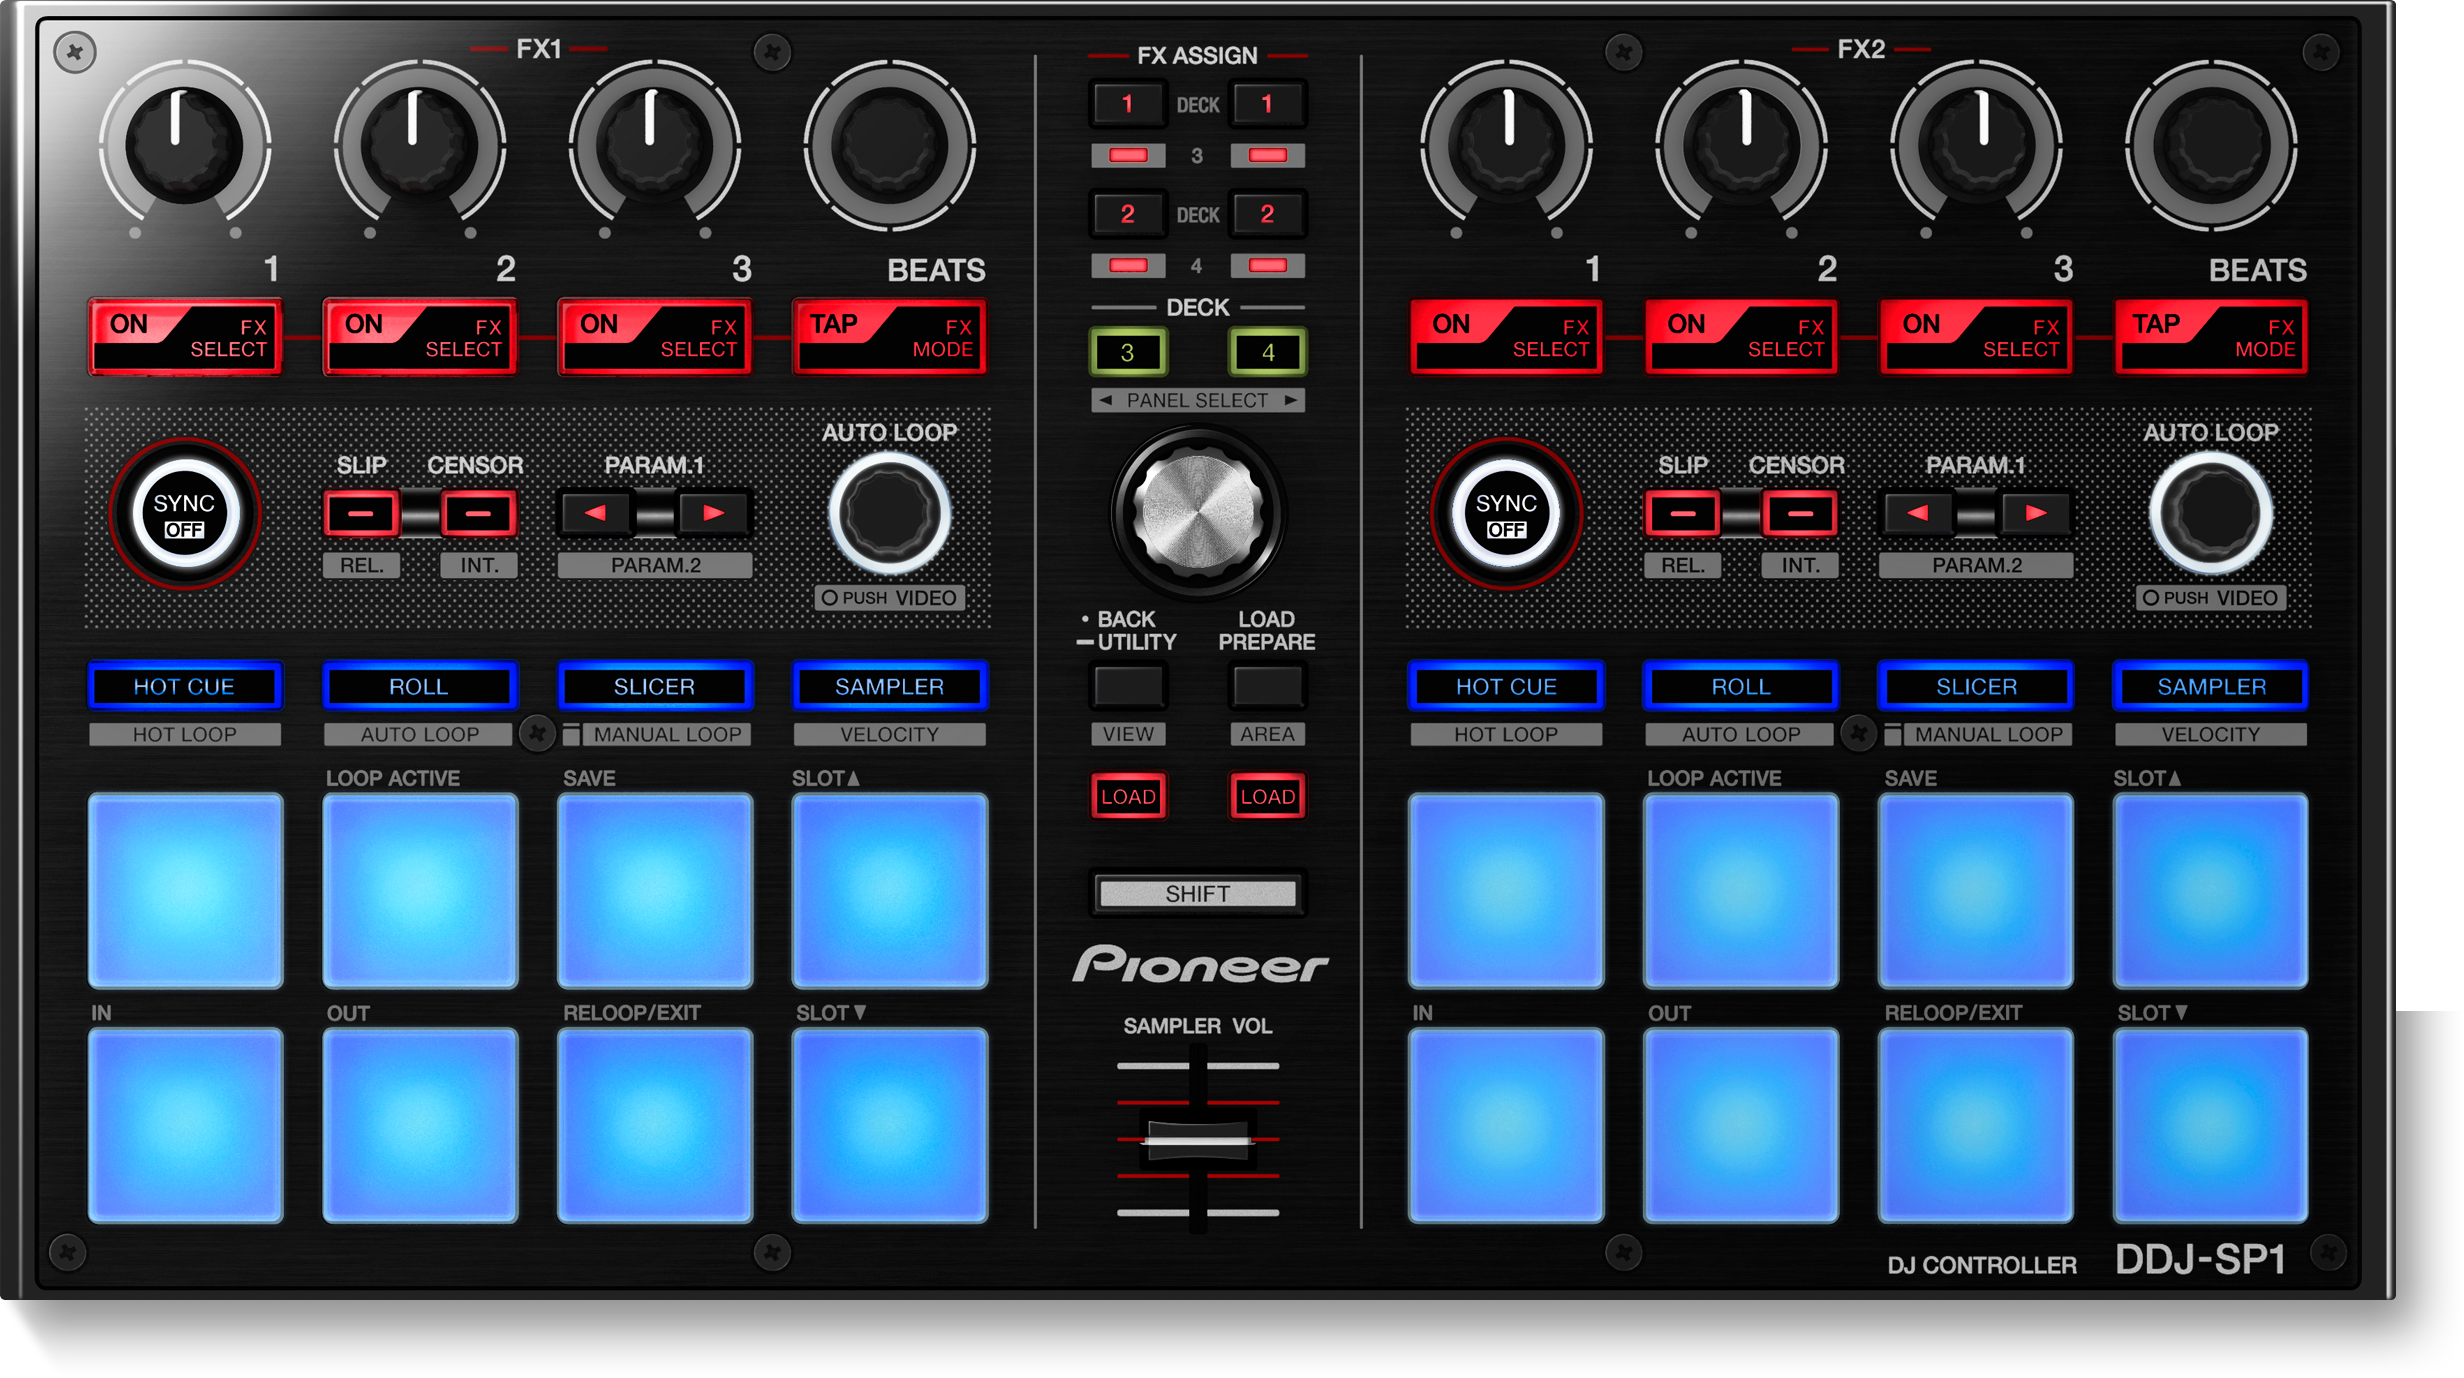Click the FX1 BEATS knob
This screenshot has width=2464, height=1378.
[x=889, y=146]
